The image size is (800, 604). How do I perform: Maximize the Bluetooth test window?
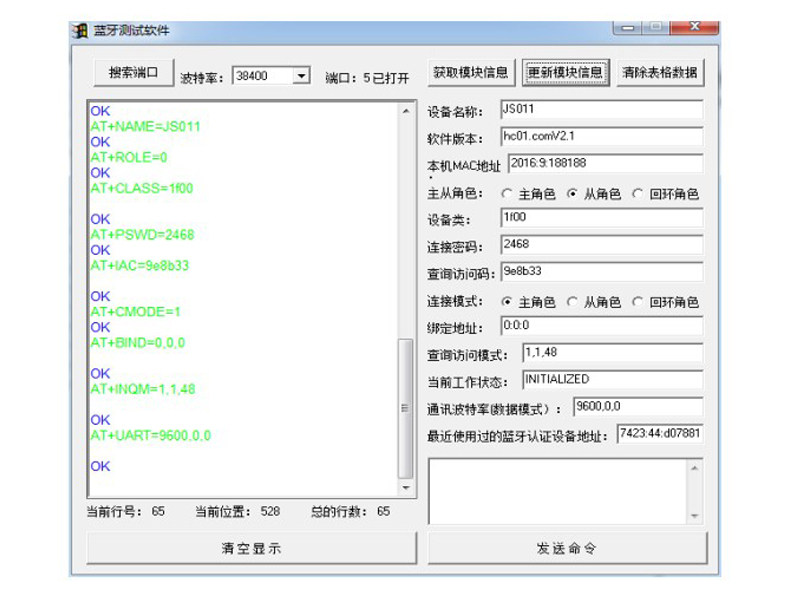tap(656, 27)
